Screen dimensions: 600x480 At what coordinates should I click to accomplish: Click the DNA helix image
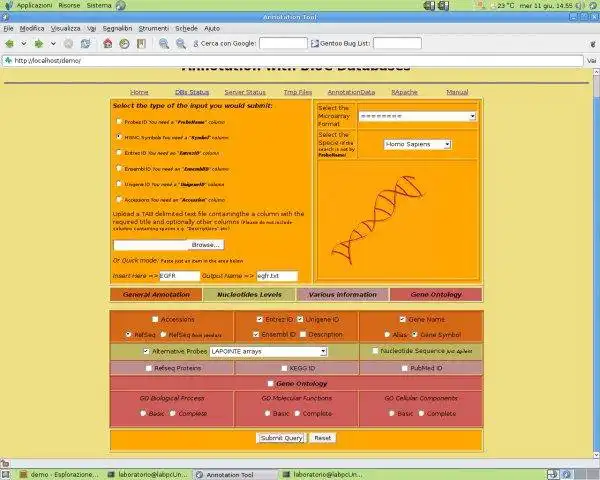point(378,220)
